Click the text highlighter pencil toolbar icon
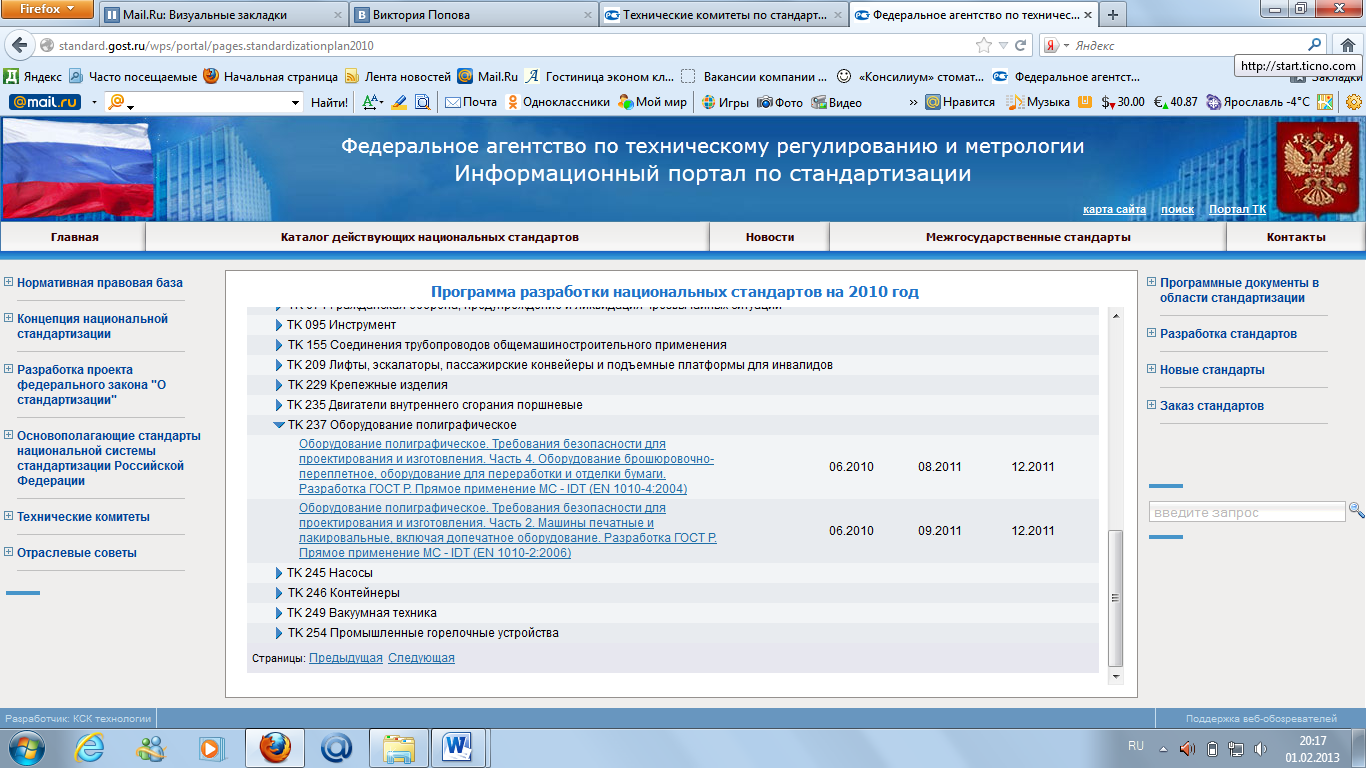 coord(399,102)
